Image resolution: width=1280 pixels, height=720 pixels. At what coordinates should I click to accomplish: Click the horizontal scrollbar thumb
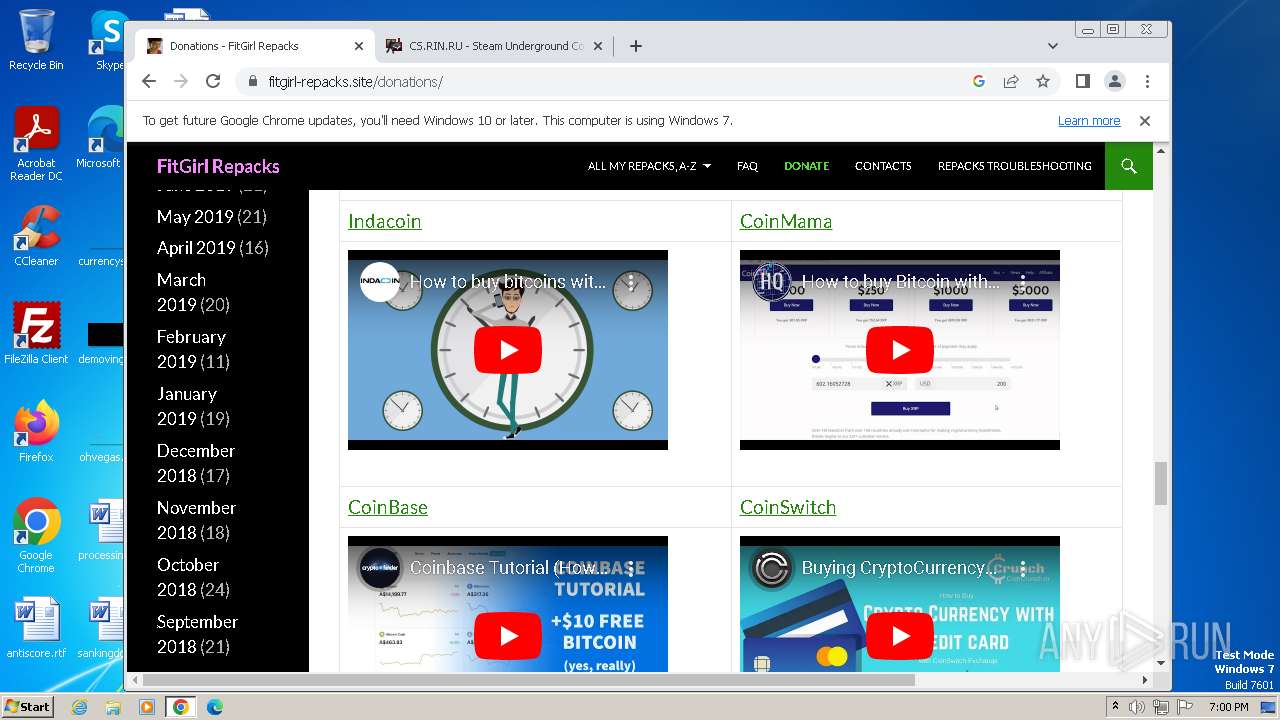click(x=528, y=680)
